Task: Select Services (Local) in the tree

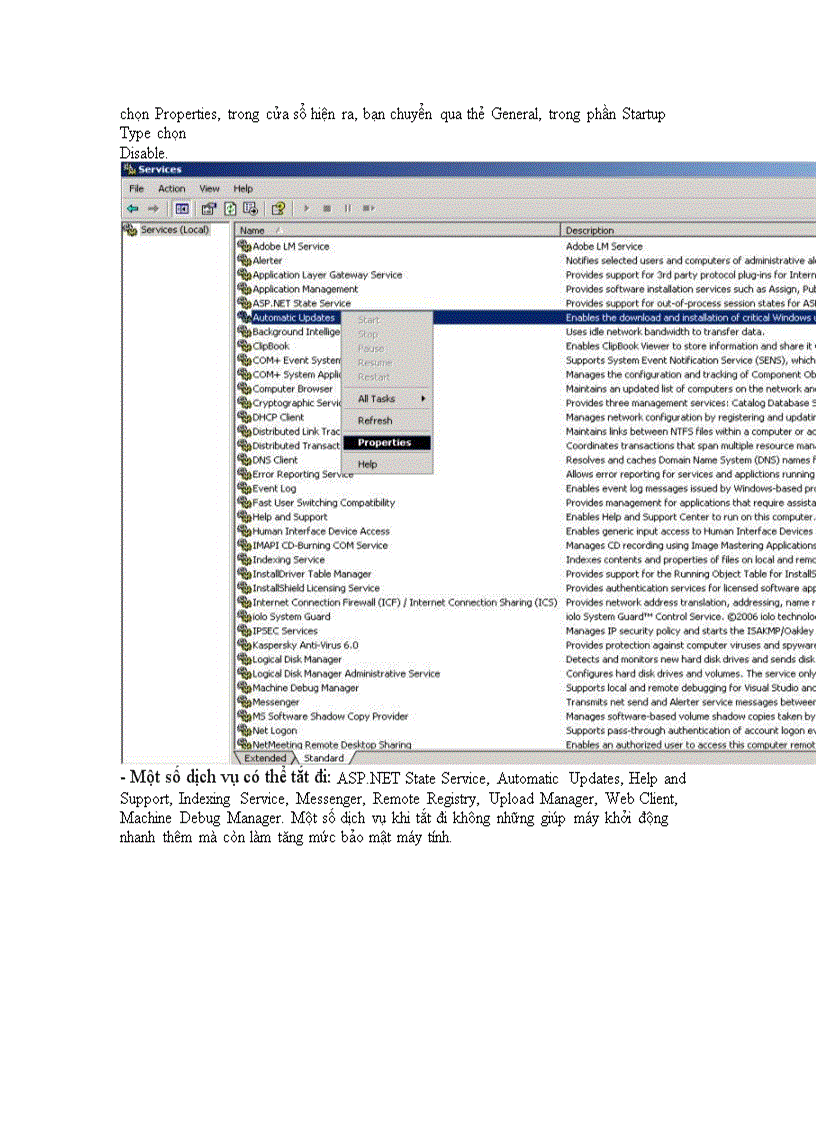Action: click(x=174, y=230)
